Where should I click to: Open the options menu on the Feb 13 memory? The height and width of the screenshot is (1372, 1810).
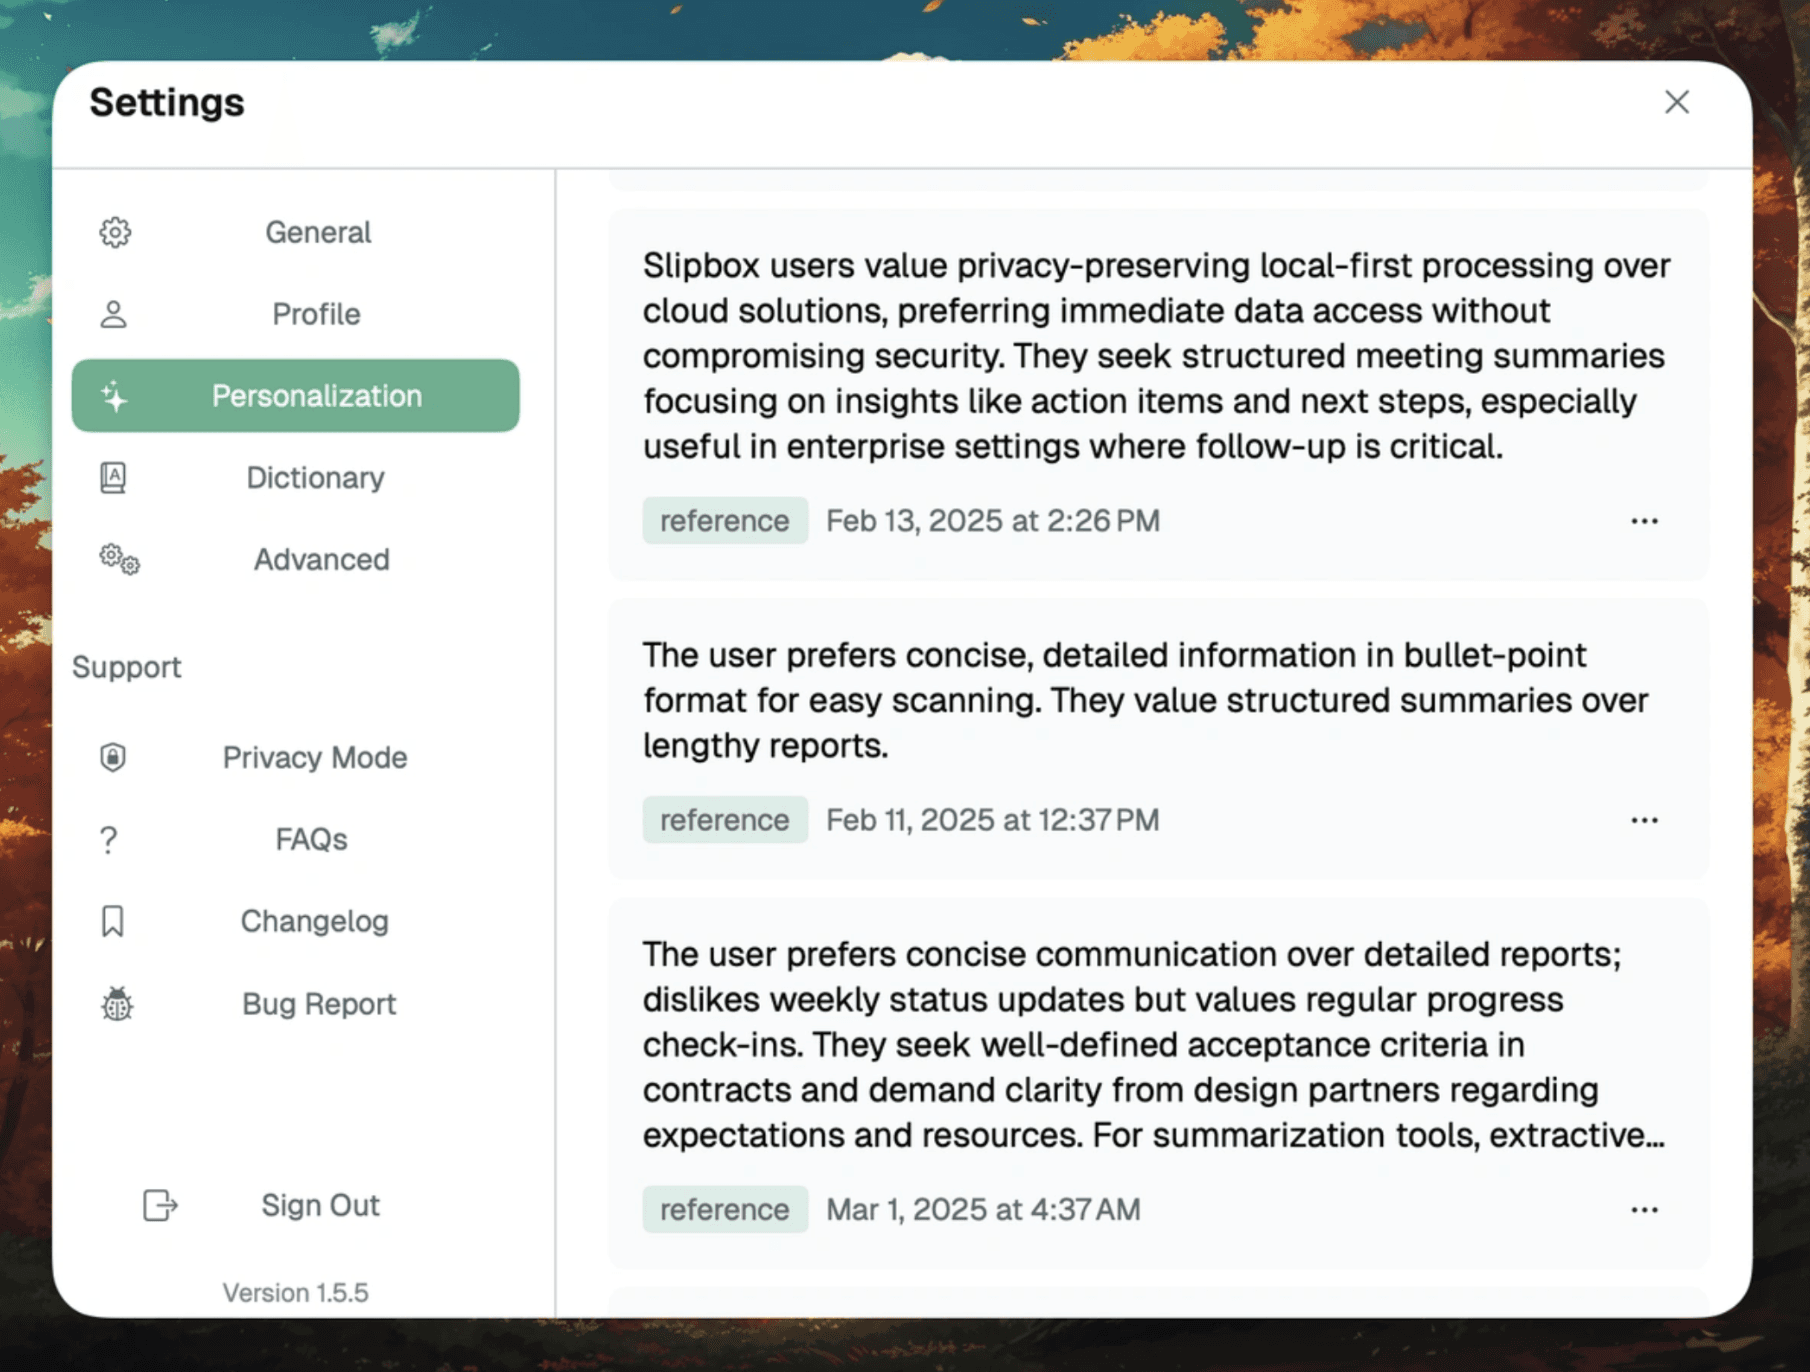tap(1644, 520)
